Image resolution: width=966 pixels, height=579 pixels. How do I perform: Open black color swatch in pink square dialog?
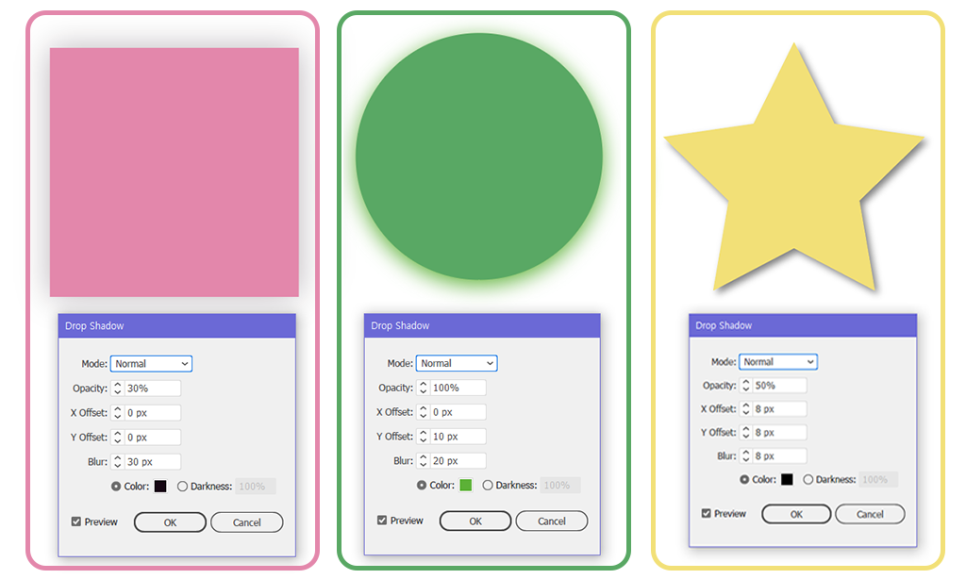[160, 486]
